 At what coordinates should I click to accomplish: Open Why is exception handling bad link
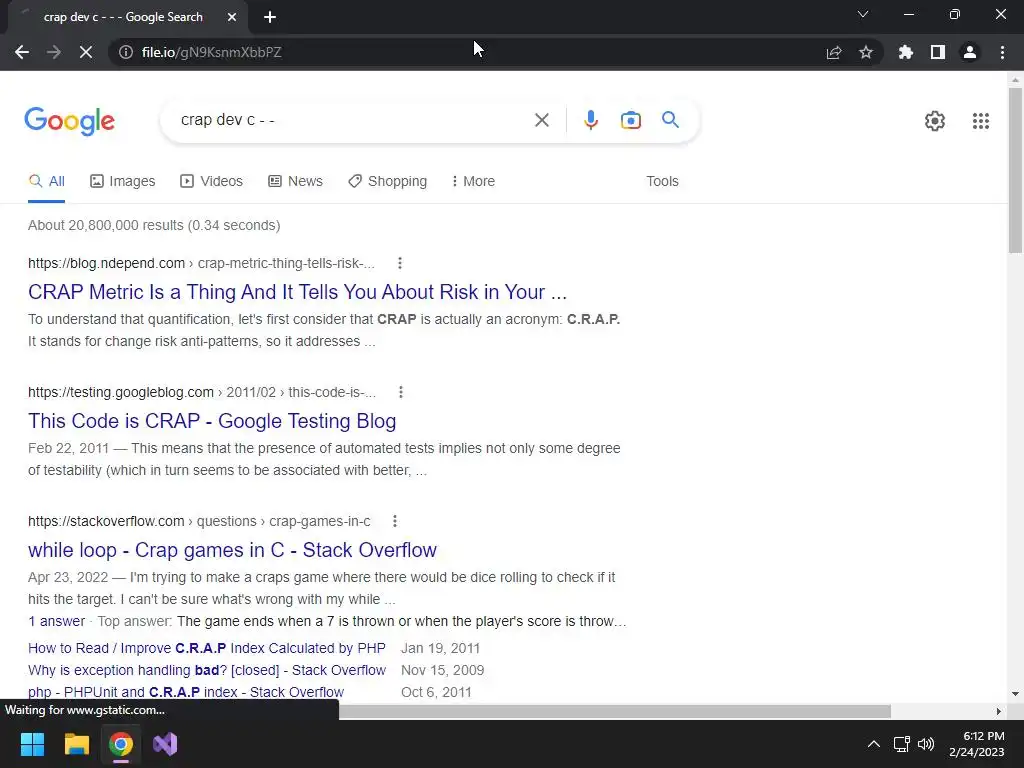point(207,671)
